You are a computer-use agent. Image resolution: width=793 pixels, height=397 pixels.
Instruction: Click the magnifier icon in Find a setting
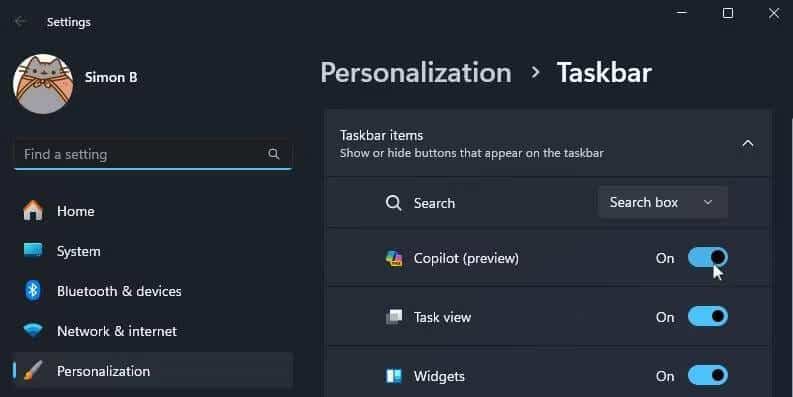click(274, 154)
